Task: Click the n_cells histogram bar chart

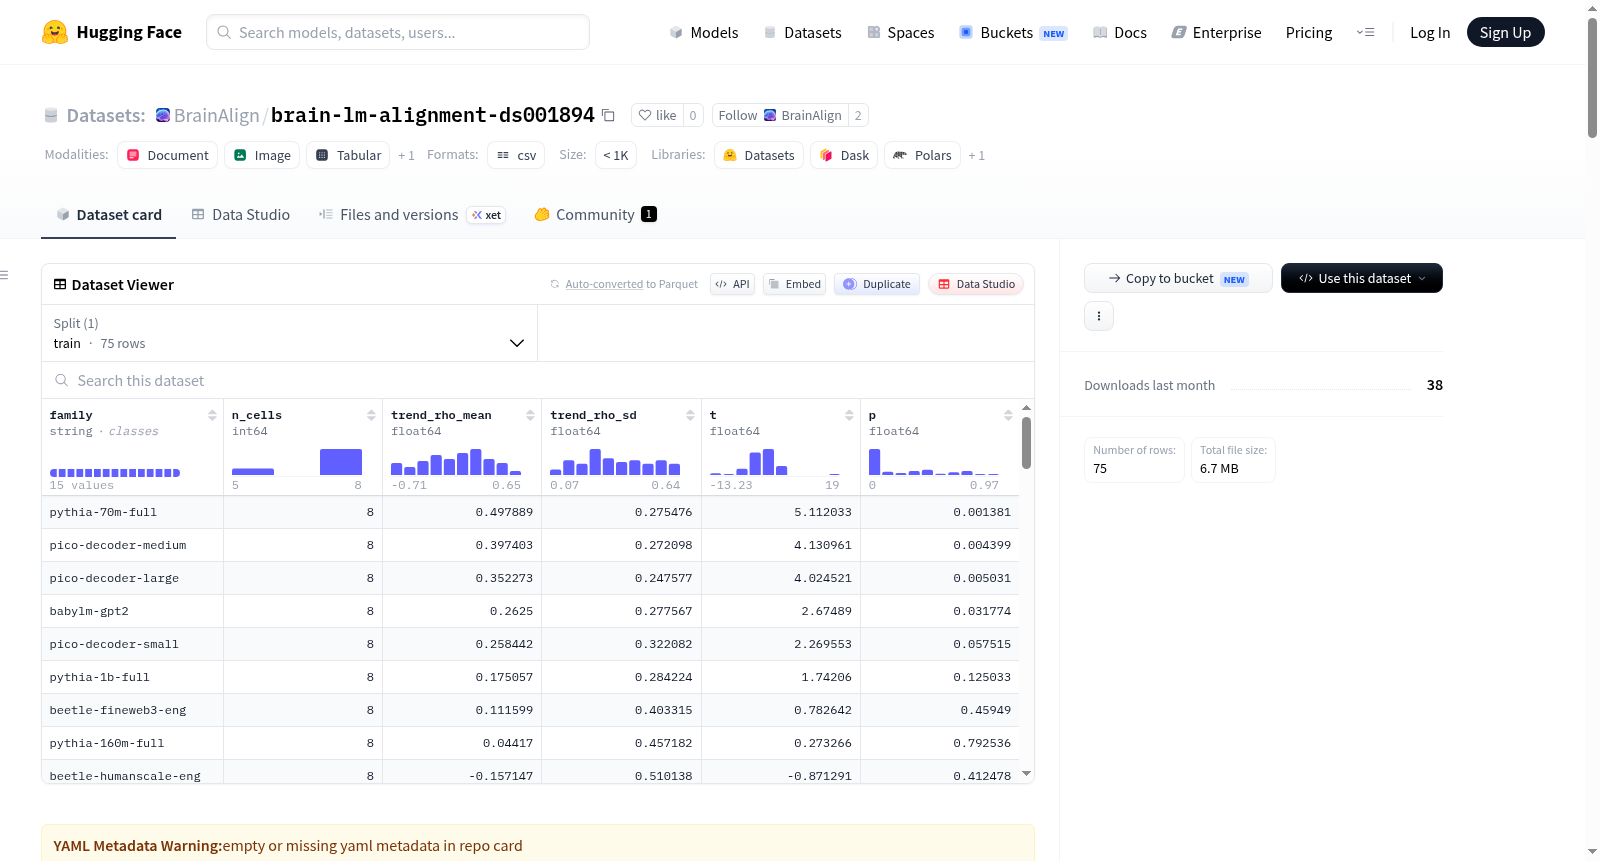Action: [x=297, y=462]
